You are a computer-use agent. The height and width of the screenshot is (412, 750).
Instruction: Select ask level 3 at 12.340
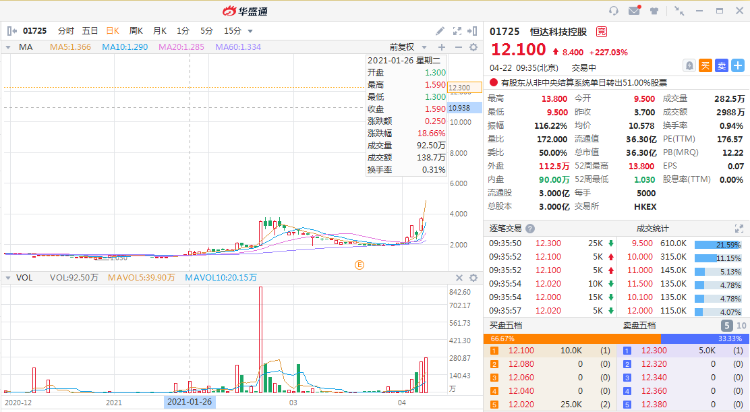click(x=684, y=378)
